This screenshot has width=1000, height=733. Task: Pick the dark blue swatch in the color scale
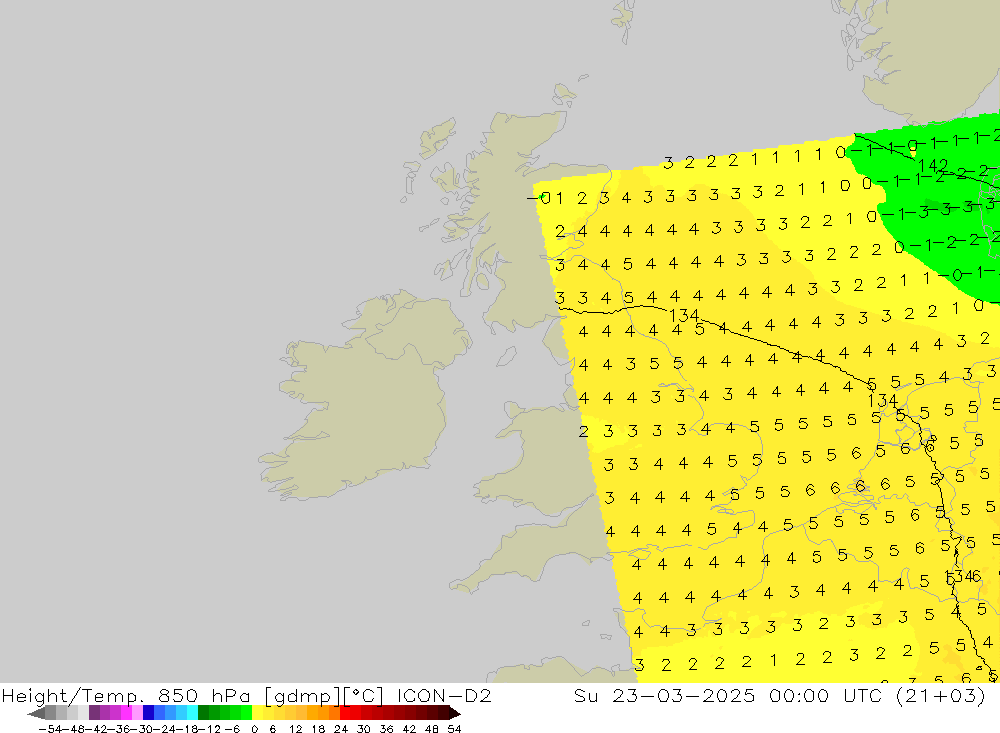point(148,713)
